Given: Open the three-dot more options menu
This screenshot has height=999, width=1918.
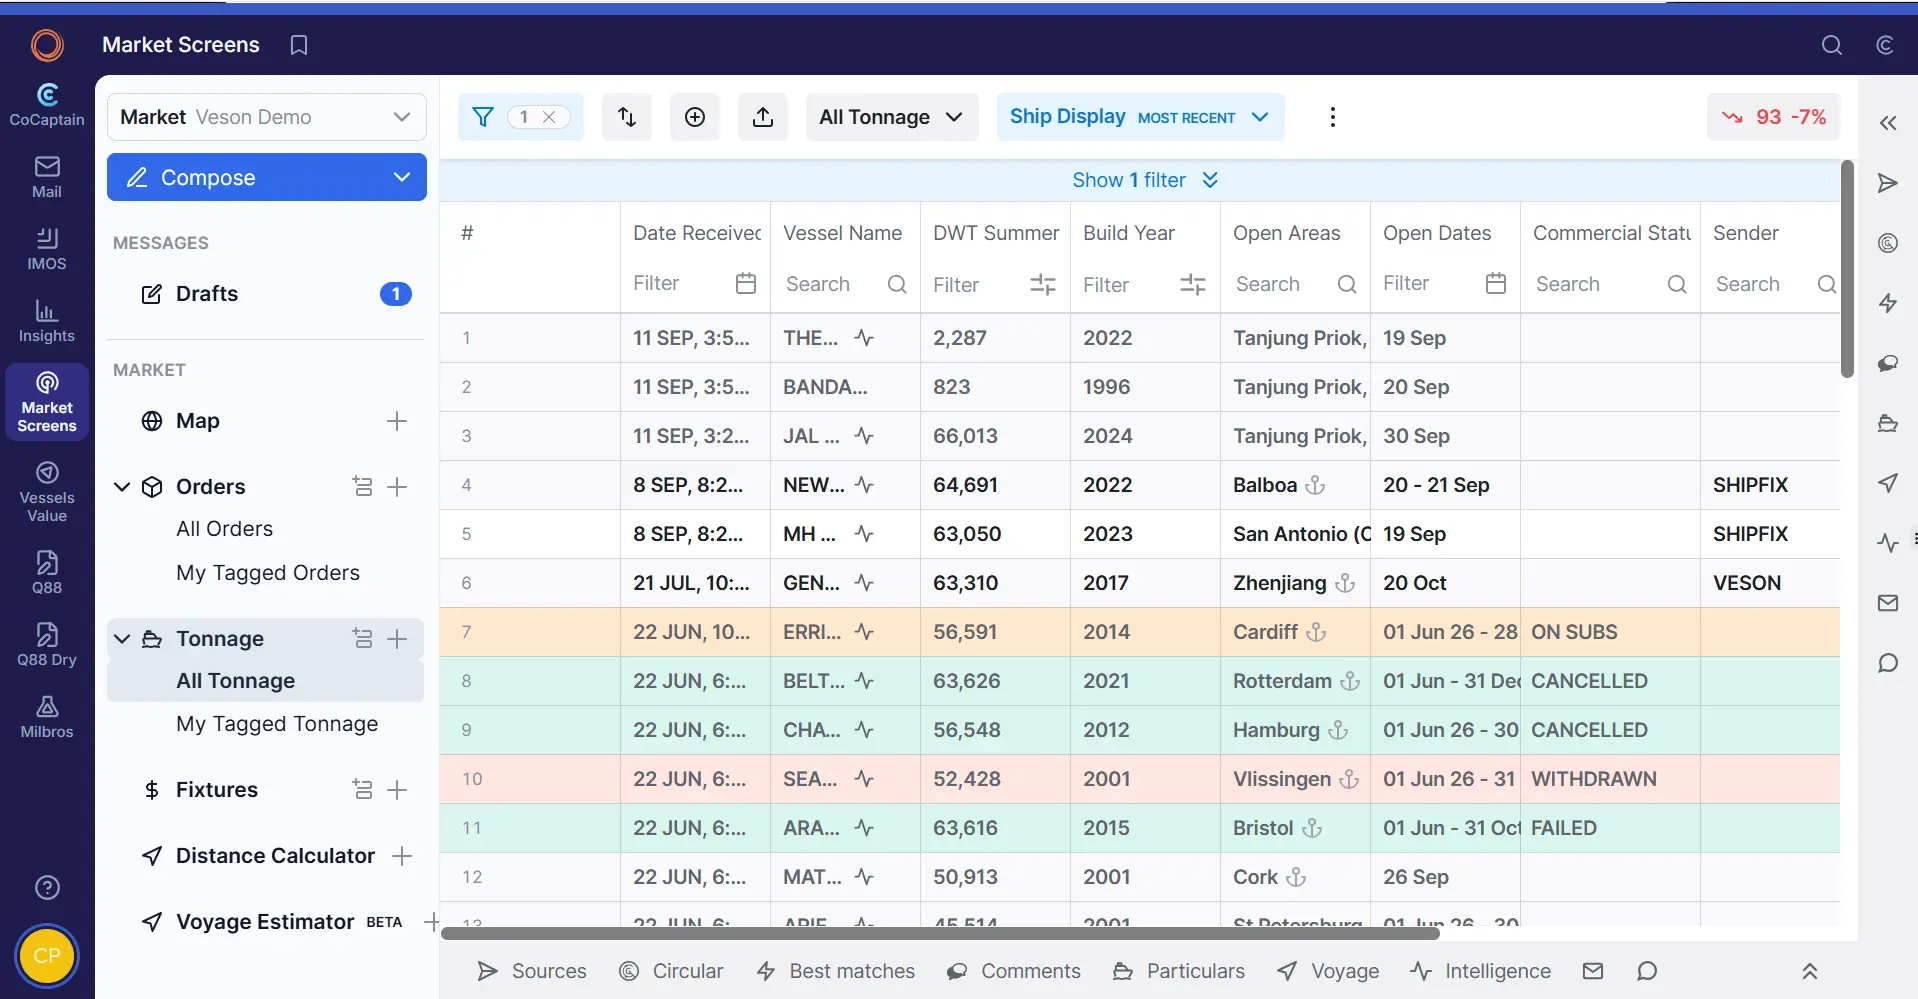Looking at the screenshot, I should point(1332,117).
